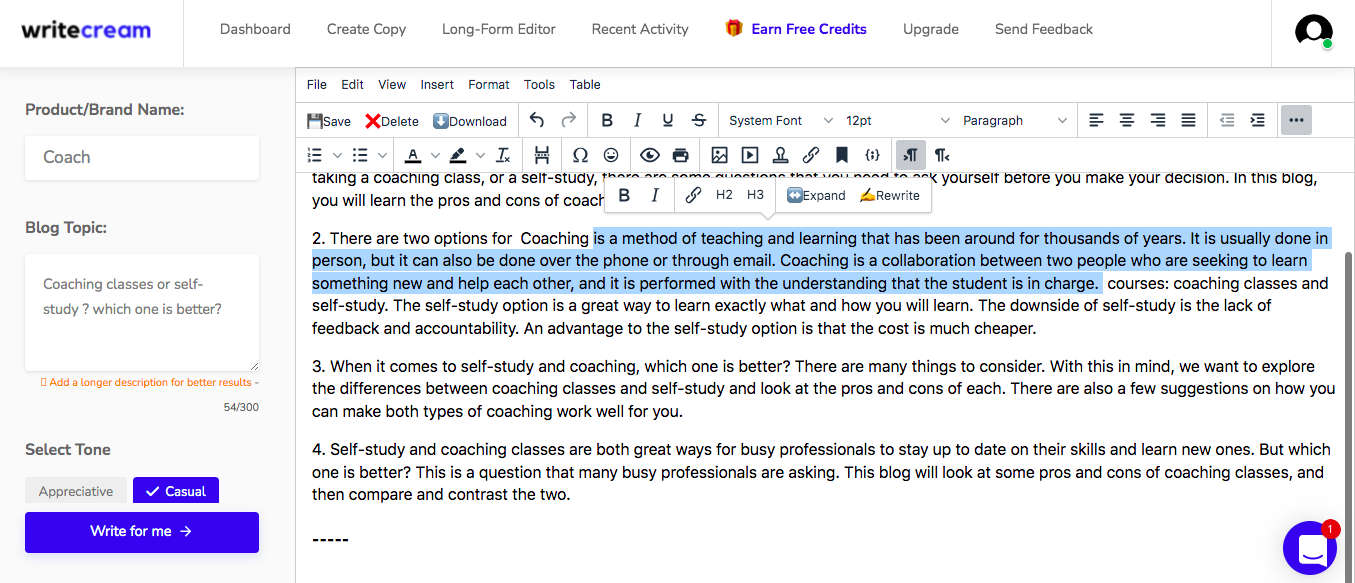Image resolution: width=1355 pixels, height=583 pixels.
Task: Print the blog post
Action: (680, 155)
